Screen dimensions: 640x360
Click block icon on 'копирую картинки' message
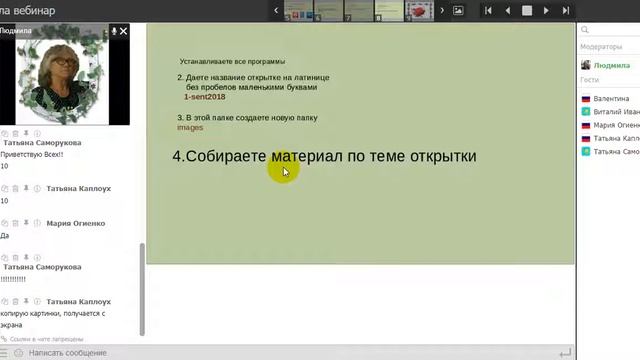(5, 302)
